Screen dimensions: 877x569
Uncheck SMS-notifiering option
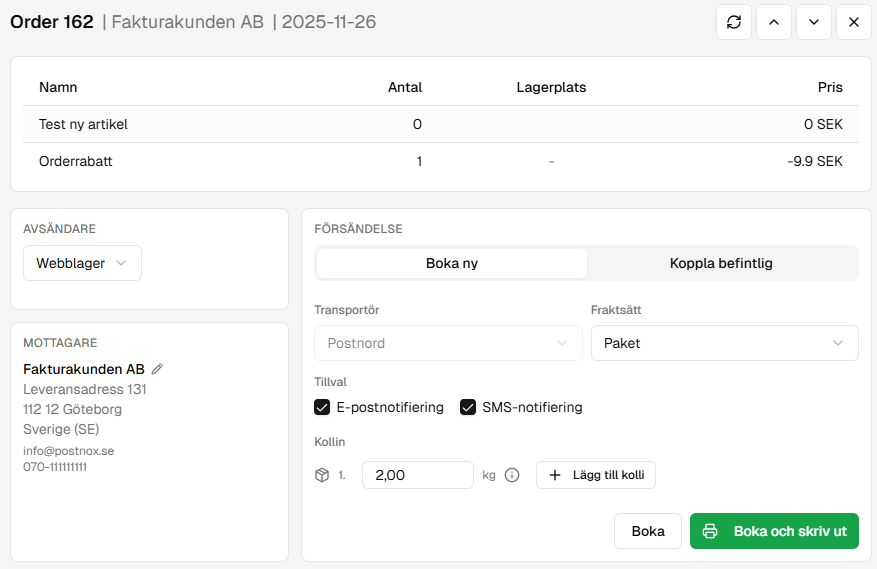point(468,407)
